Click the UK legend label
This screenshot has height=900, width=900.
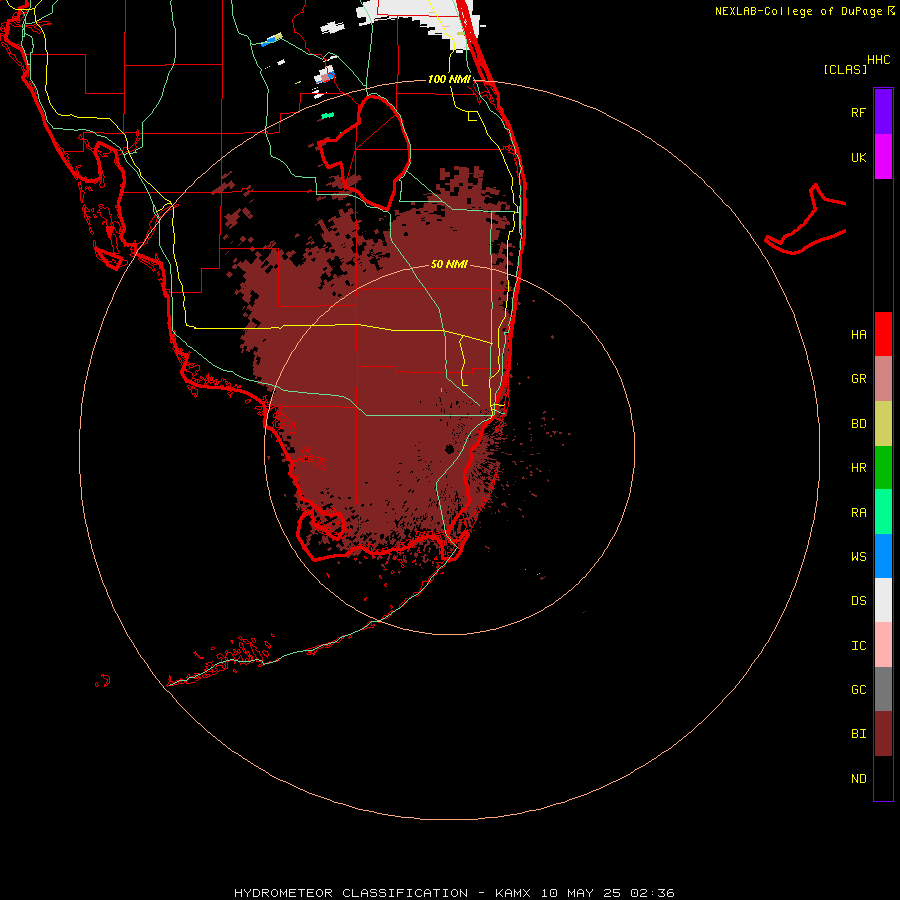(858, 157)
